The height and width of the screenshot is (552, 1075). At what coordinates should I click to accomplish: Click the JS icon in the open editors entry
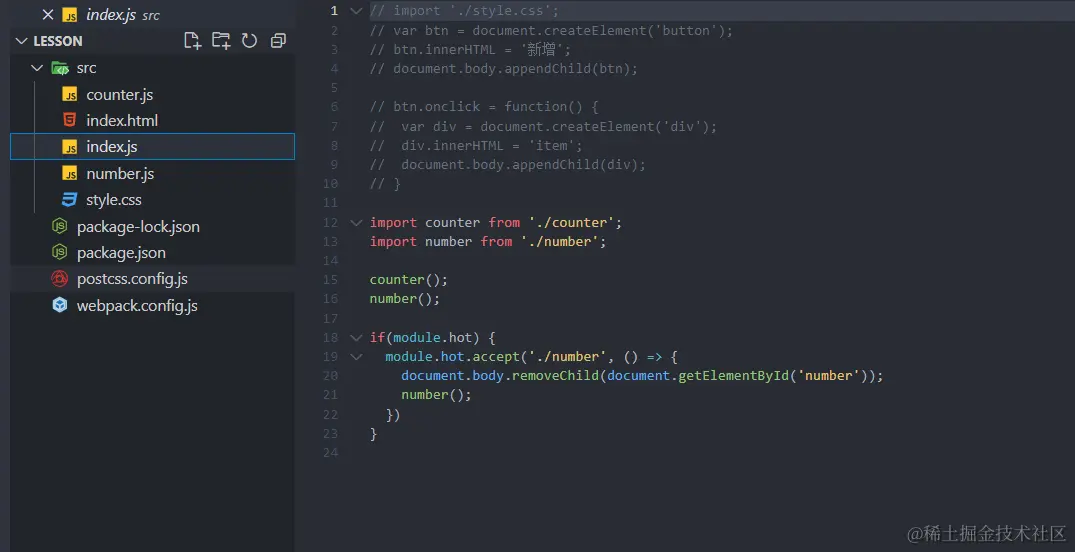point(69,15)
